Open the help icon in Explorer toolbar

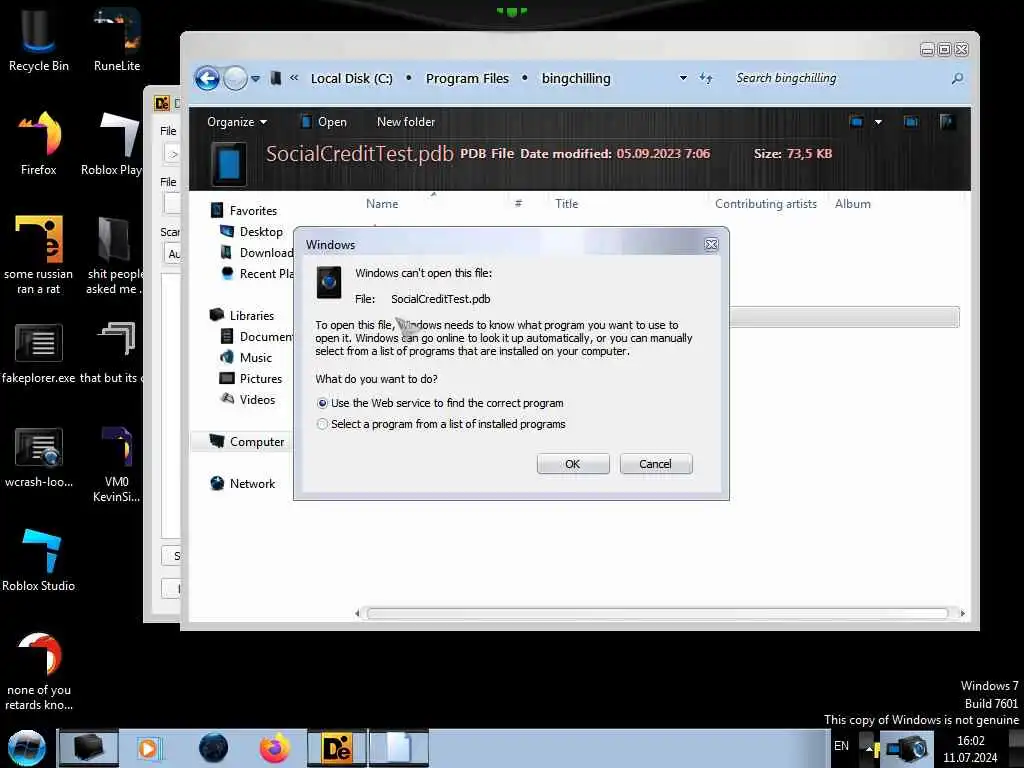point(946,121)
